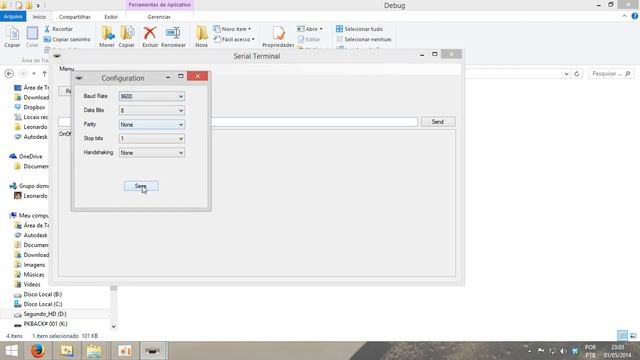The height and width of the screenshot is (360, 640).
Task: Select PKBACK# 001 (K:) drive
Action: (41, 324)
